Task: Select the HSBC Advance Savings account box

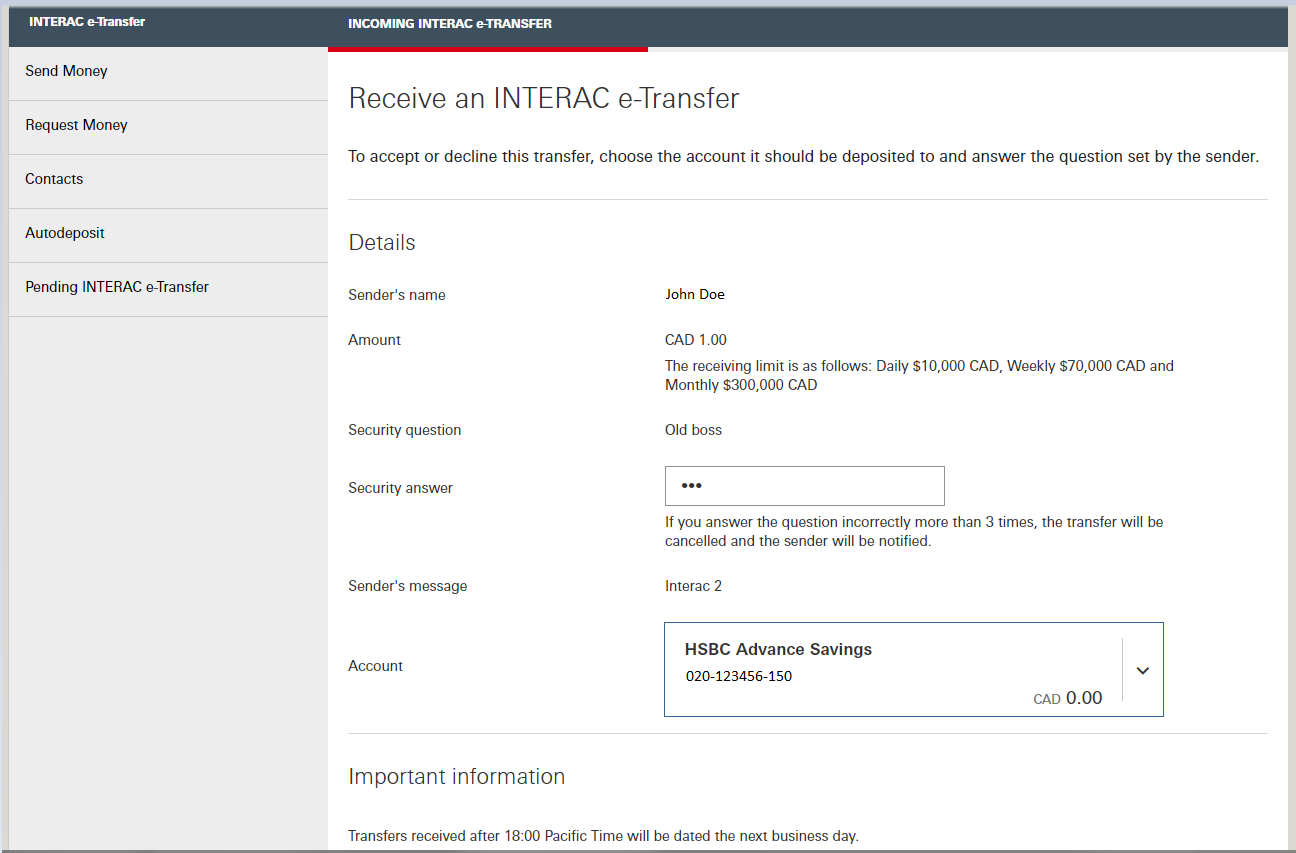Action: coord(914,670)
